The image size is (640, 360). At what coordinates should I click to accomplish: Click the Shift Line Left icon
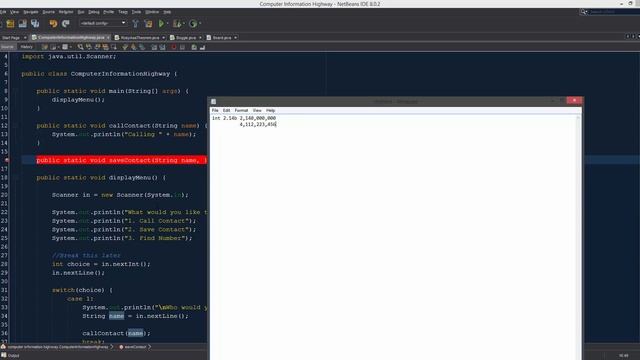154,47
